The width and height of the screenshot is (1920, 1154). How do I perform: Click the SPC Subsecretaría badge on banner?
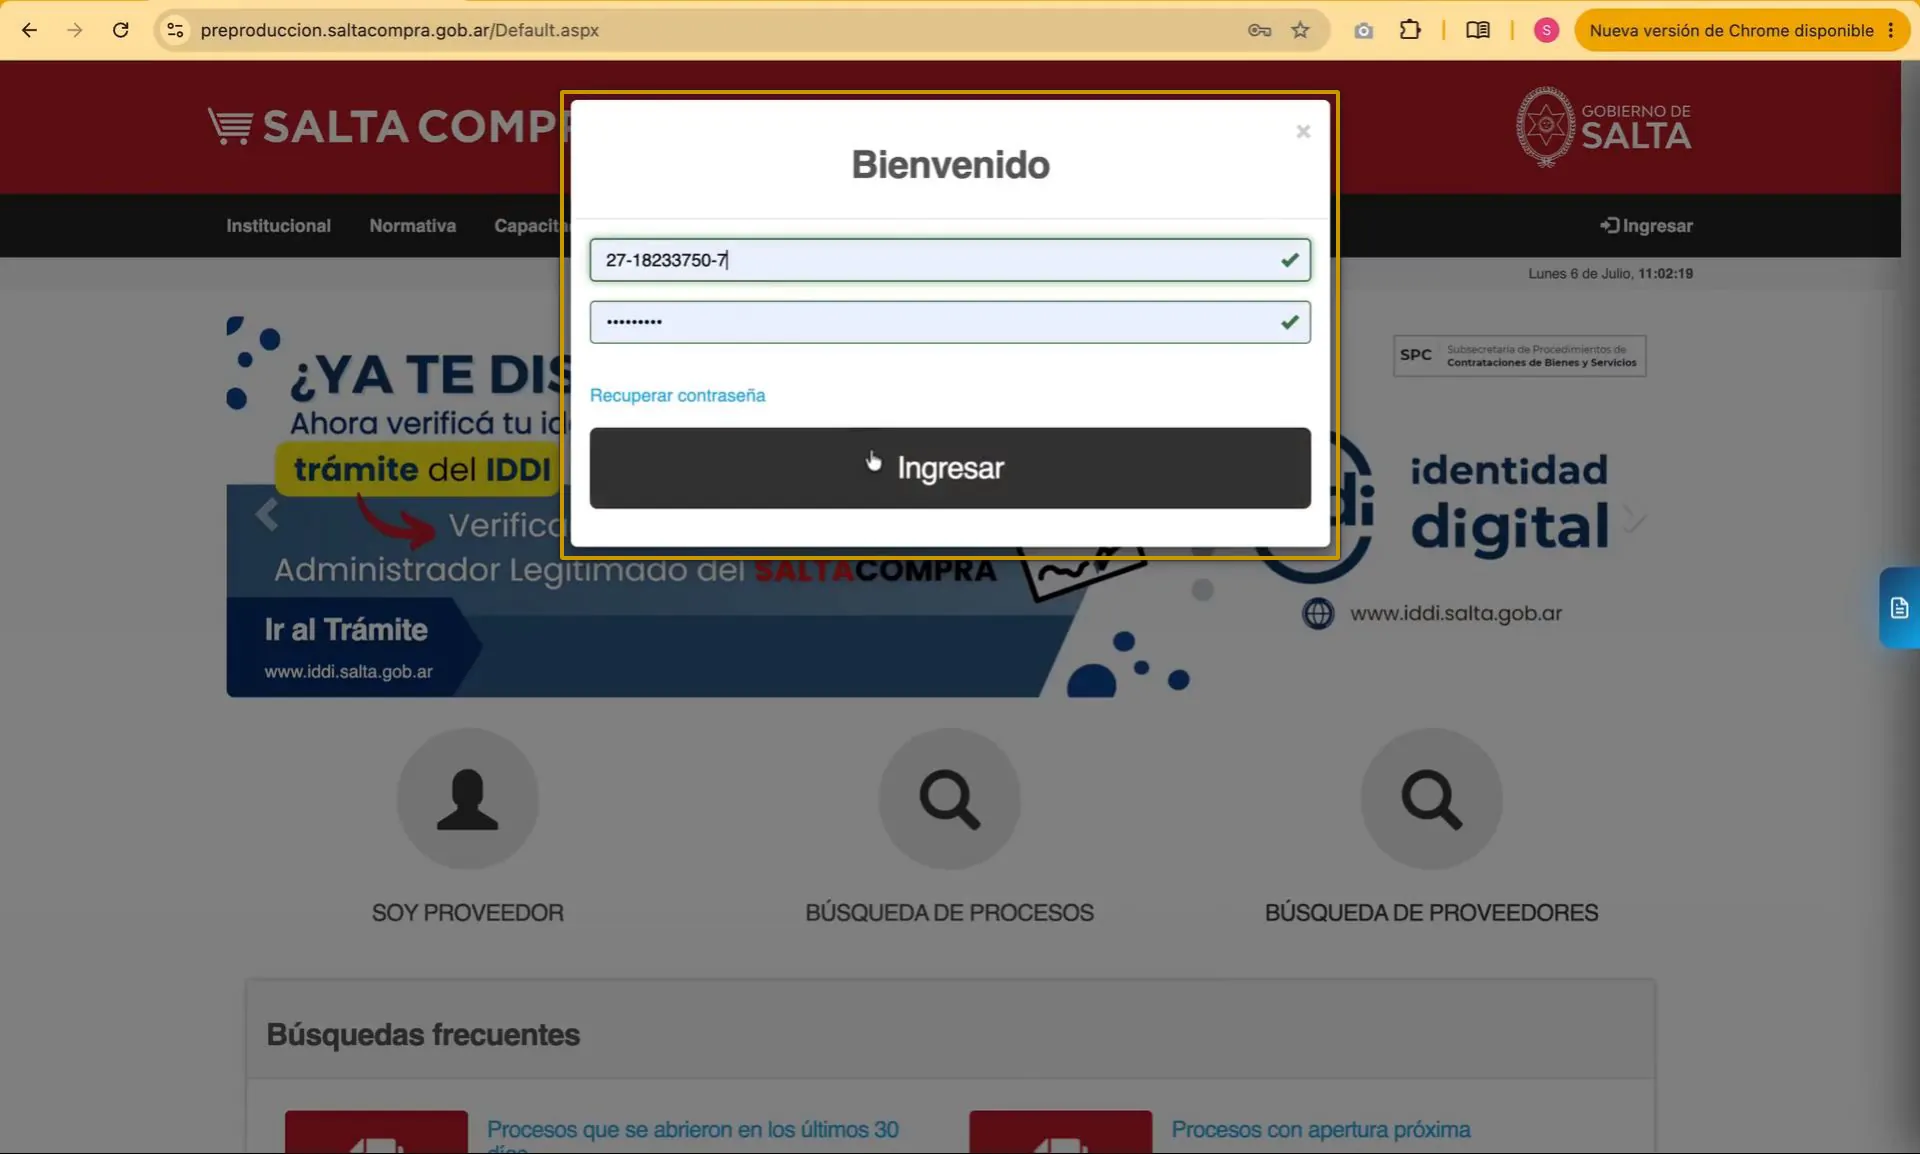[x=1519, y=356]
